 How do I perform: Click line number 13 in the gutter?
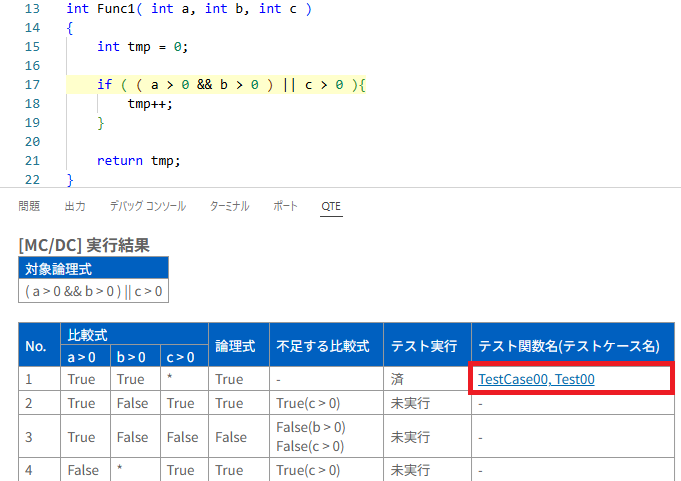[32, 9]
